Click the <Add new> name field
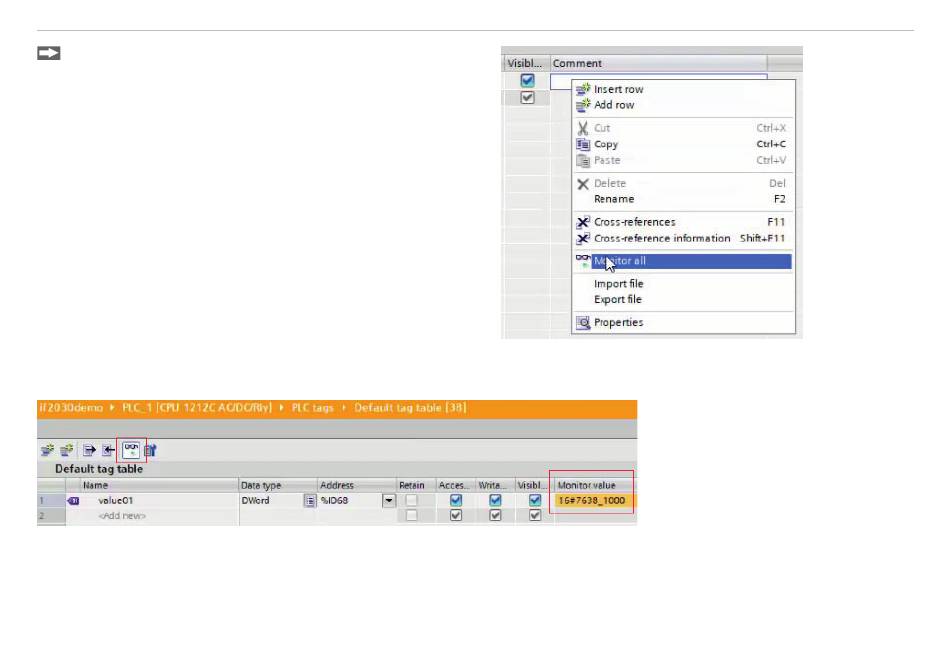The width and height of the screenshot is (950, 665). click(x=122, y=516)
